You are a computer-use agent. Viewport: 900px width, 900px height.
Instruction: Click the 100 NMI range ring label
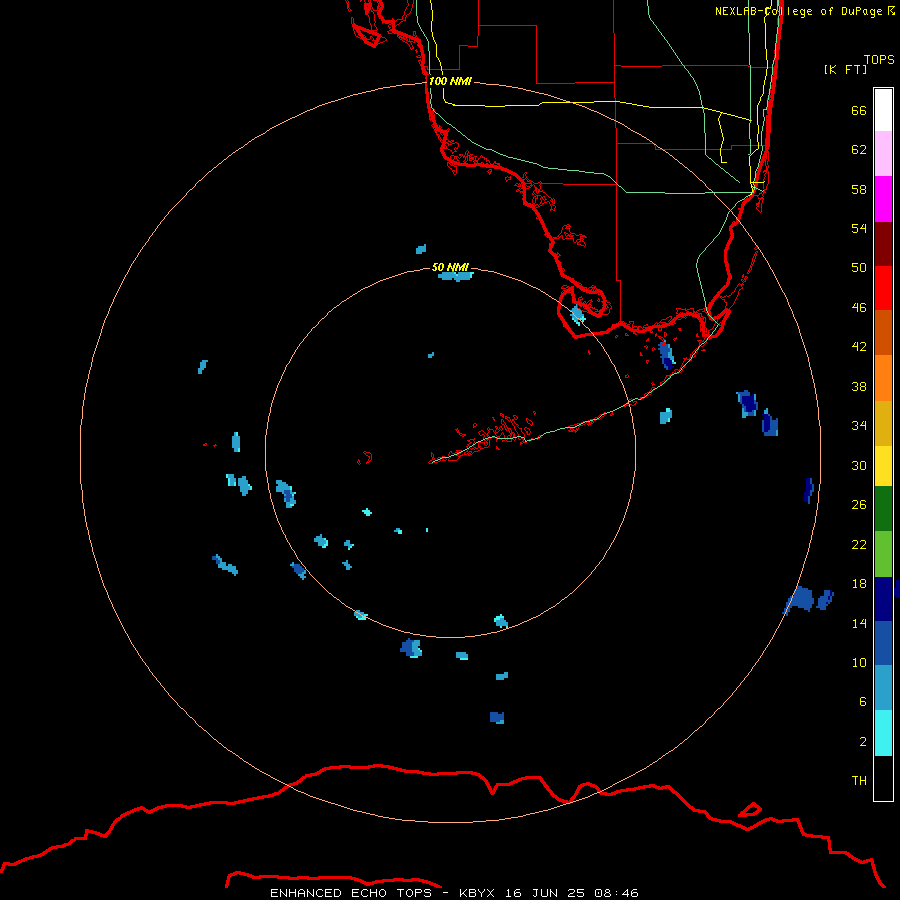coord(450,81)
